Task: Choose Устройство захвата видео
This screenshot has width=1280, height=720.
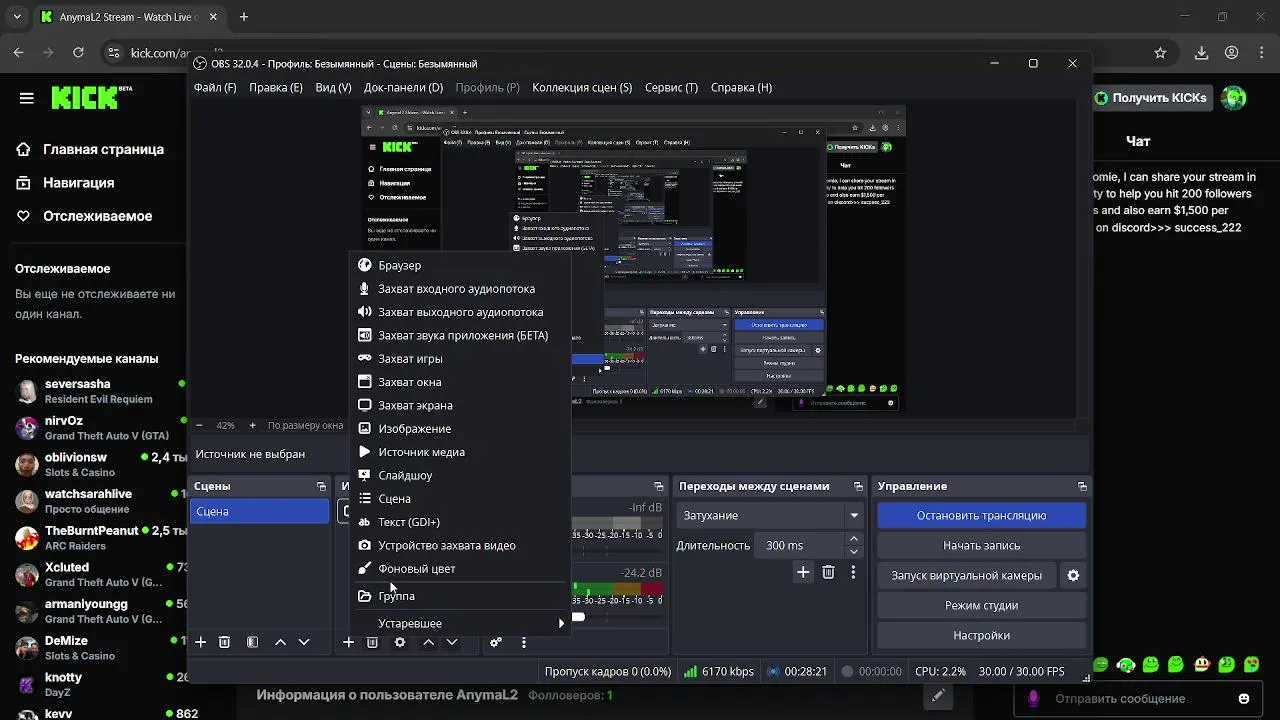Action: [462, 545]
